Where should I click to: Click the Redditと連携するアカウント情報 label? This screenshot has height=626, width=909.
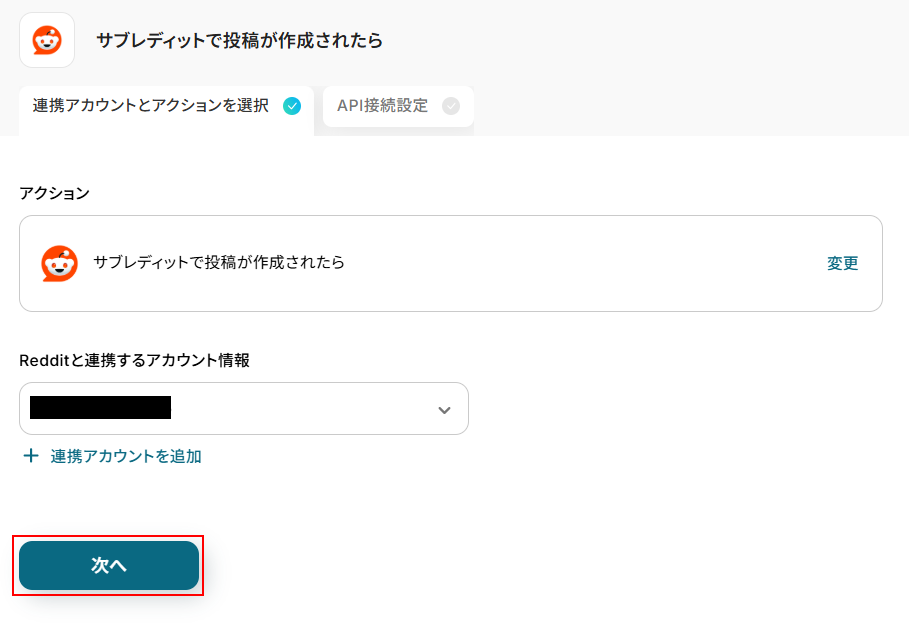tap(134, 360)
